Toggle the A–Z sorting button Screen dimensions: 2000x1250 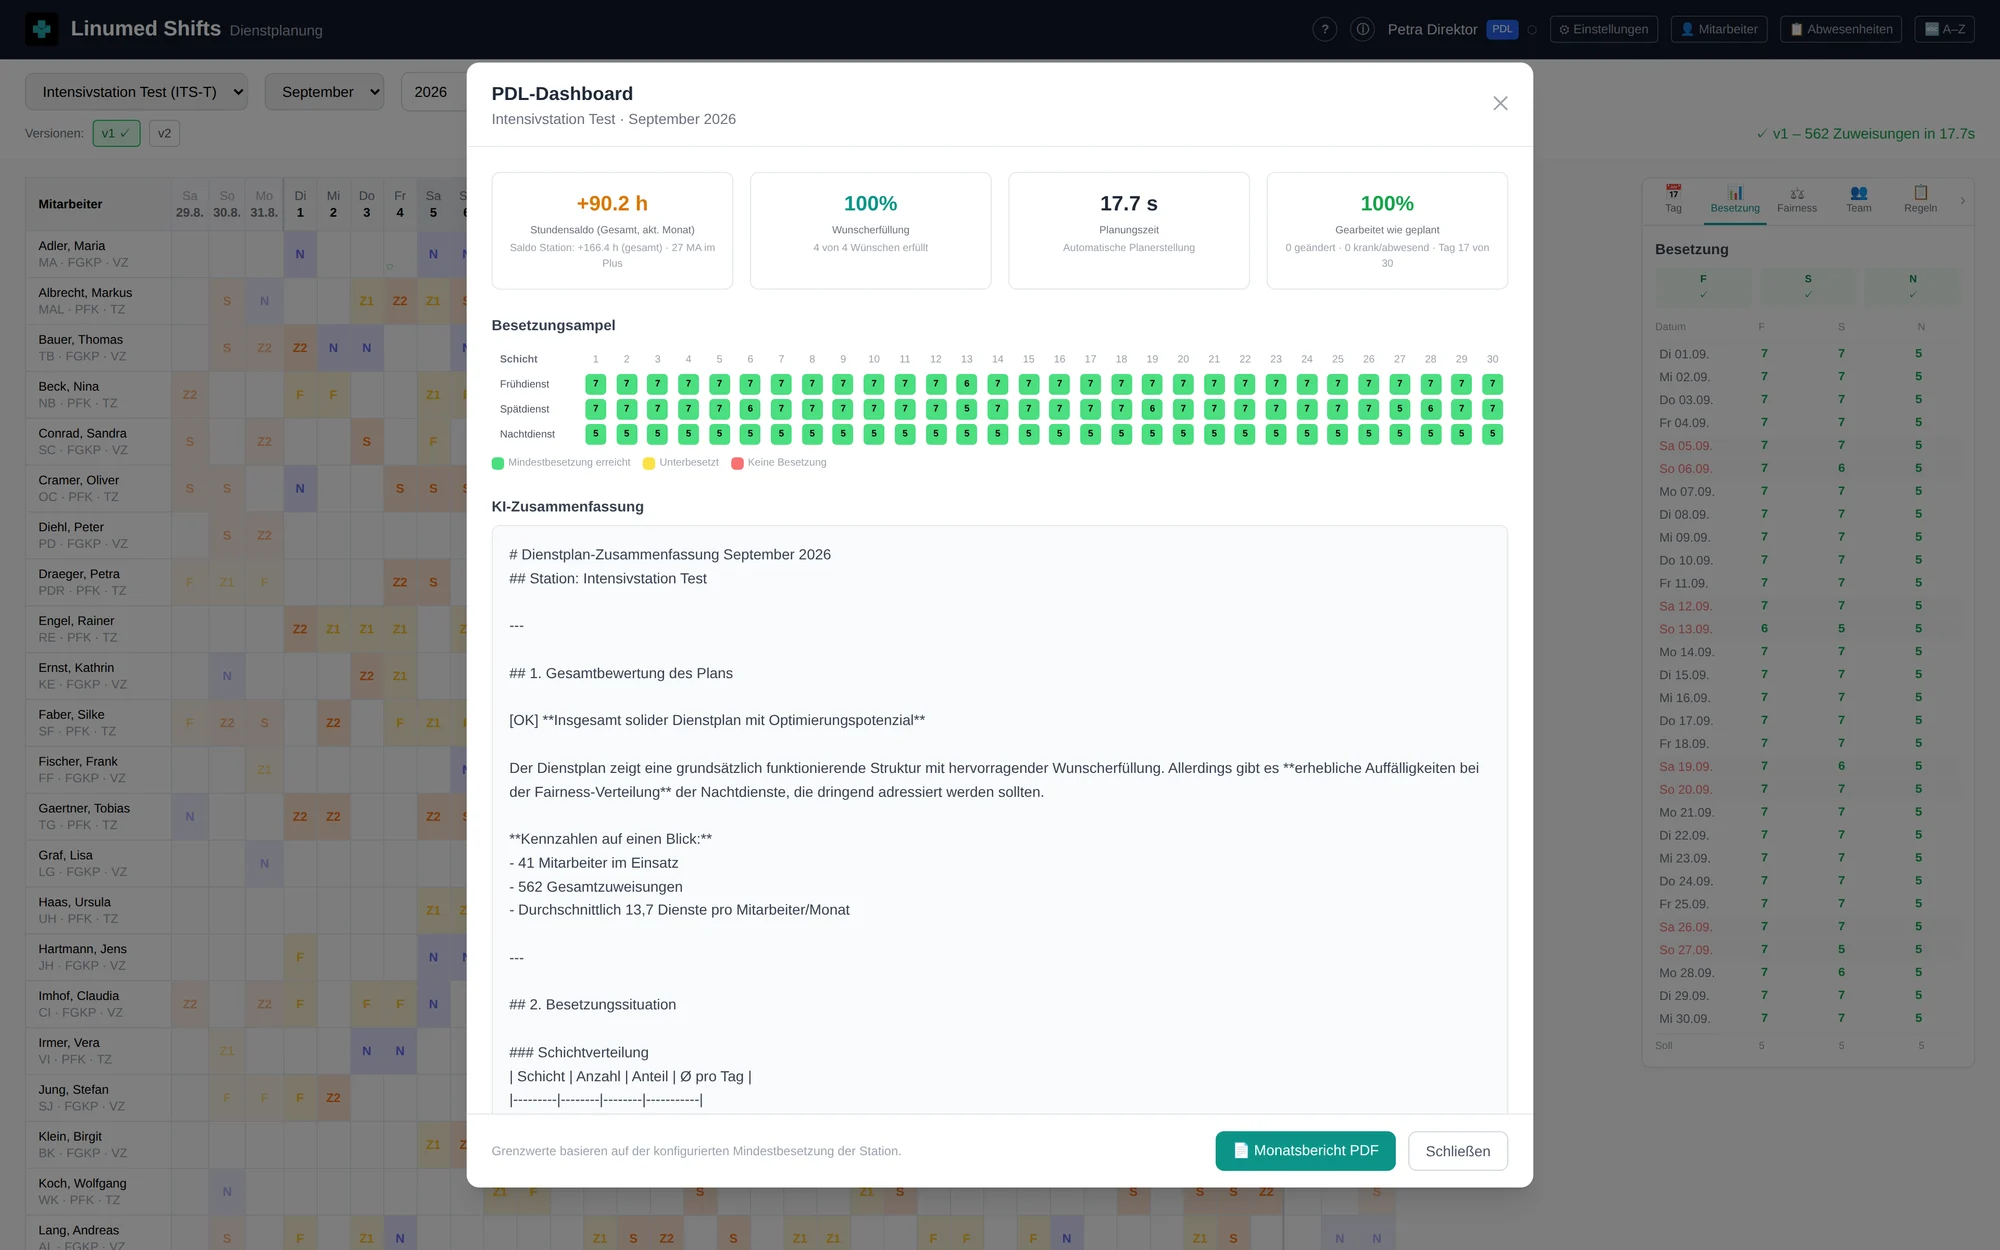[1945, 29]
